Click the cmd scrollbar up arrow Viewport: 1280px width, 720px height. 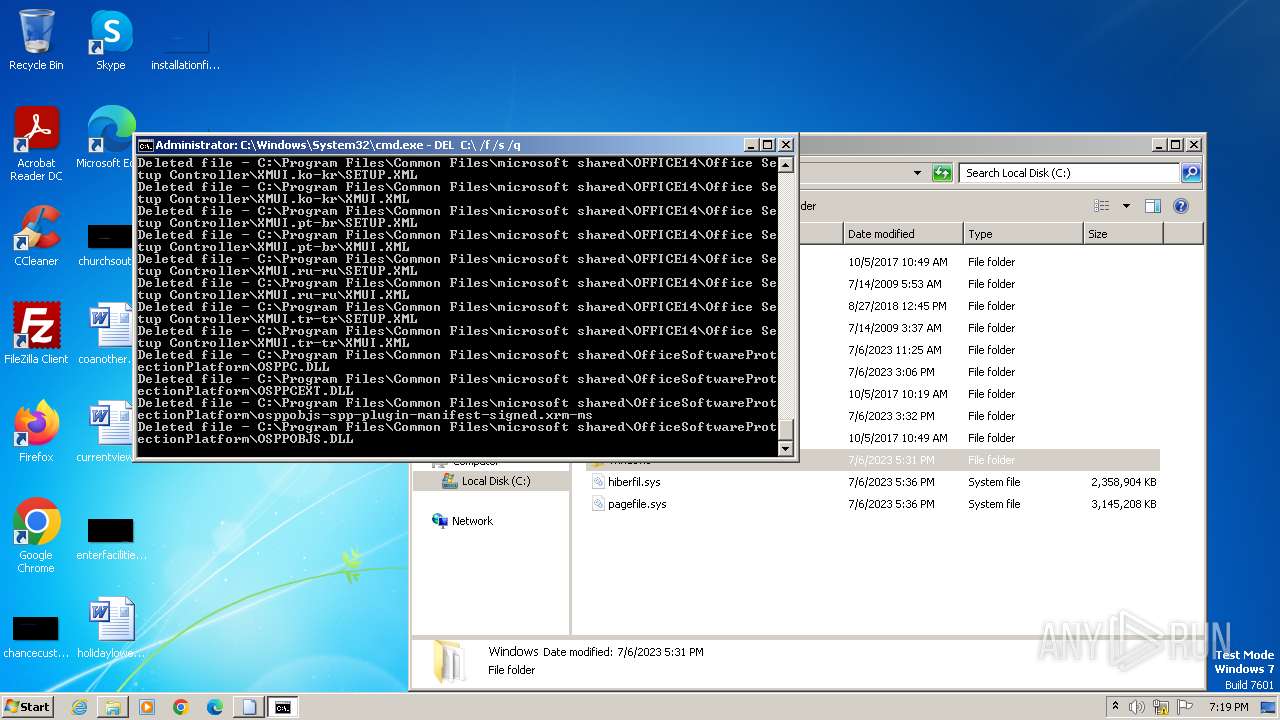785,165
